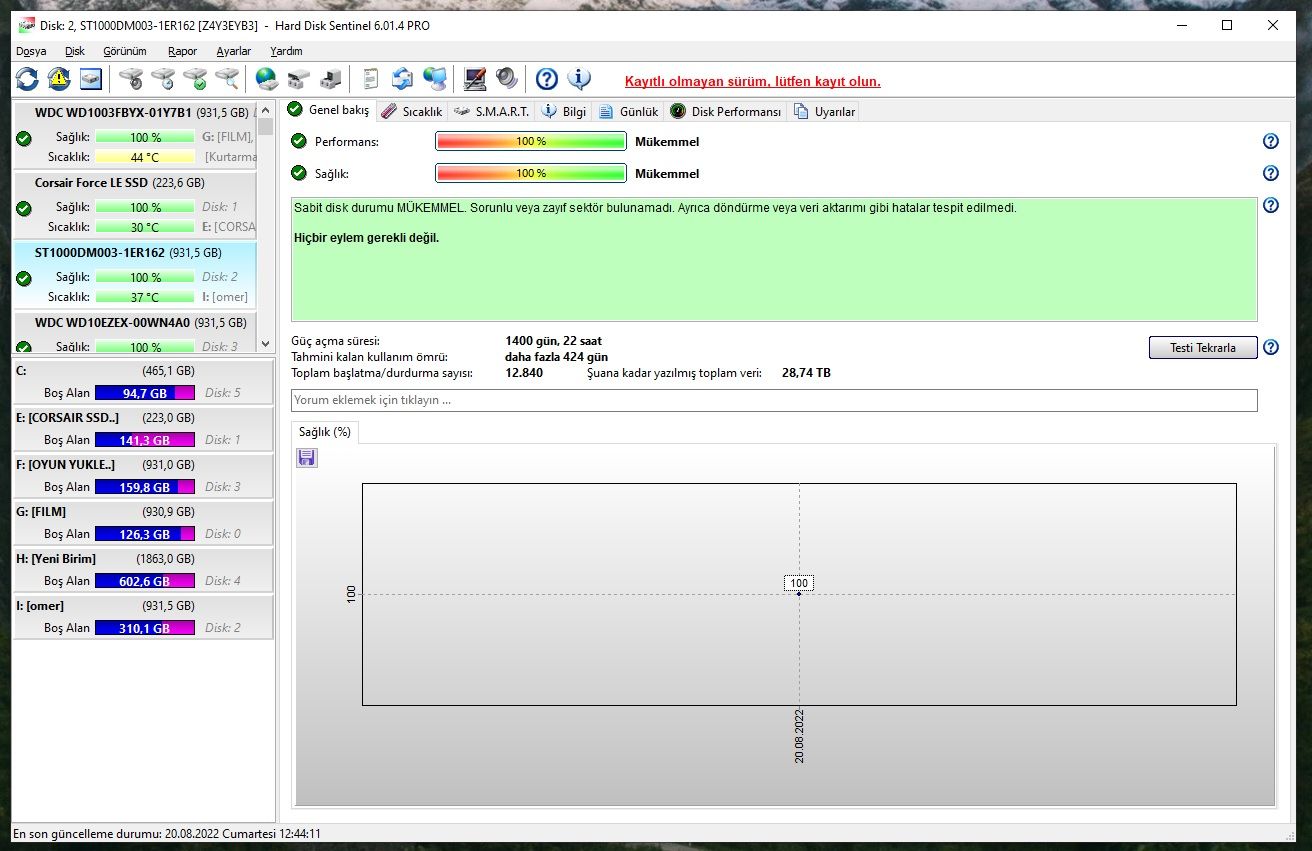Click the 310,1 GB free space bar
Screen dimensions: 1312x851
pyautogui.click(x=145, y=628)
